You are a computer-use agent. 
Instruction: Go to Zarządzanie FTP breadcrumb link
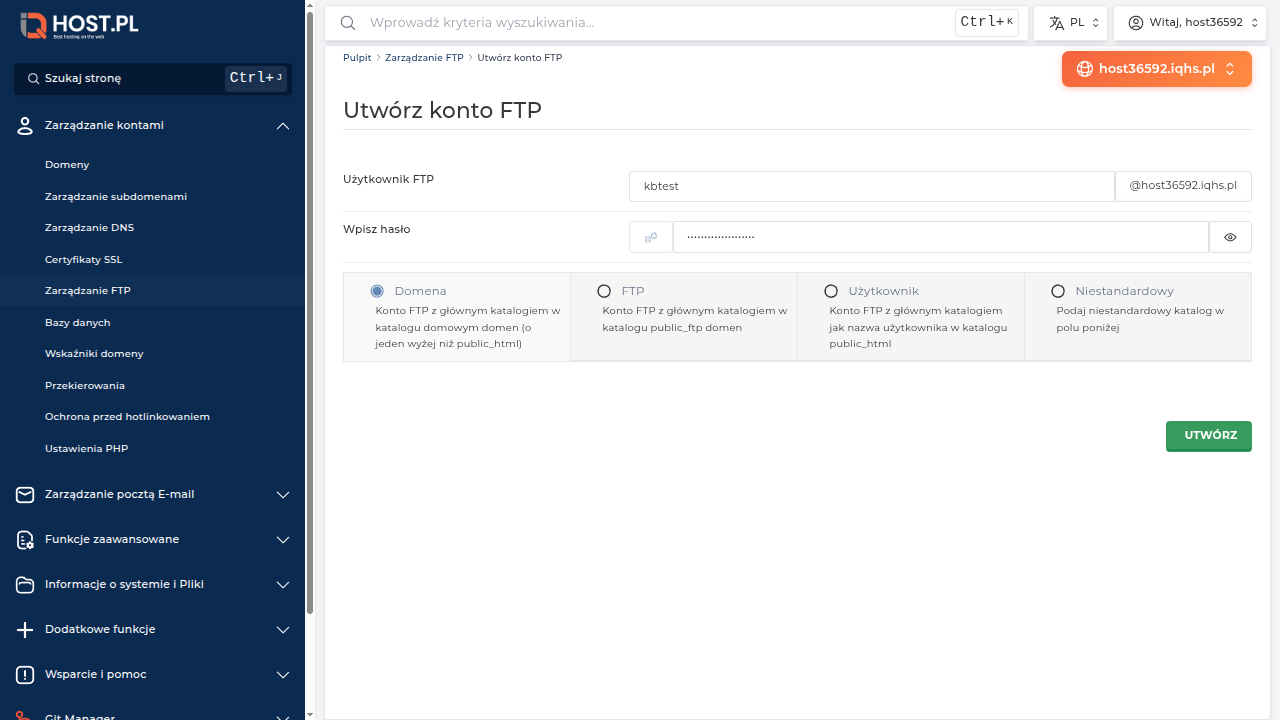tap(424, 58)
